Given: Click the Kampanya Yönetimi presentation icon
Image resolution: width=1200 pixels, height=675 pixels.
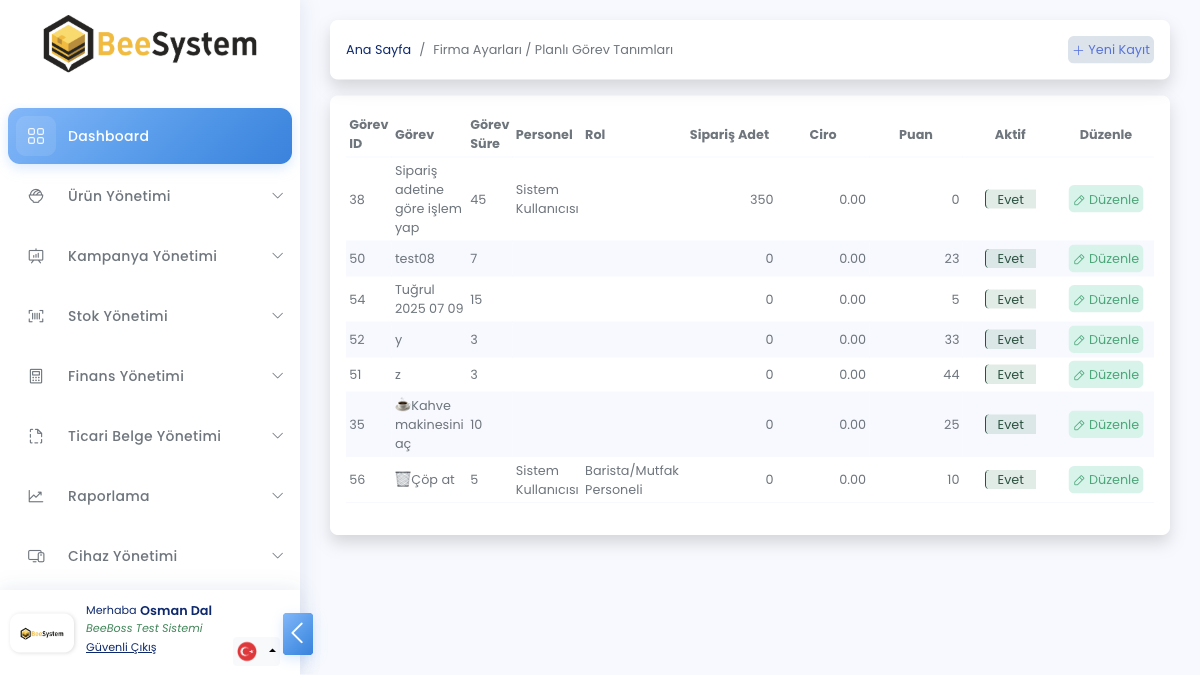Looking at the screenshot, I should 36,256.
